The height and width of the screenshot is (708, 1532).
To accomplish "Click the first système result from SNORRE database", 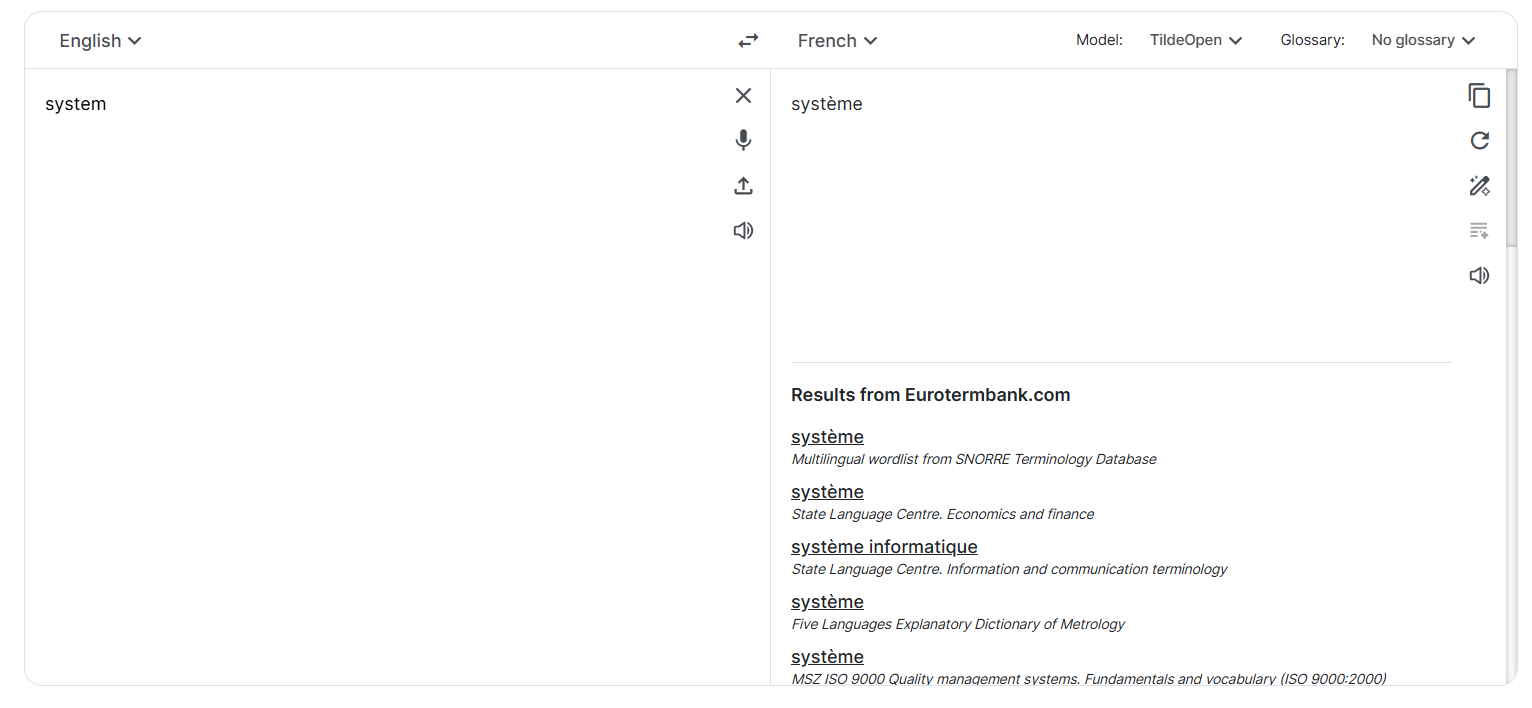I will pyautogui.click(x=827, y=436).
